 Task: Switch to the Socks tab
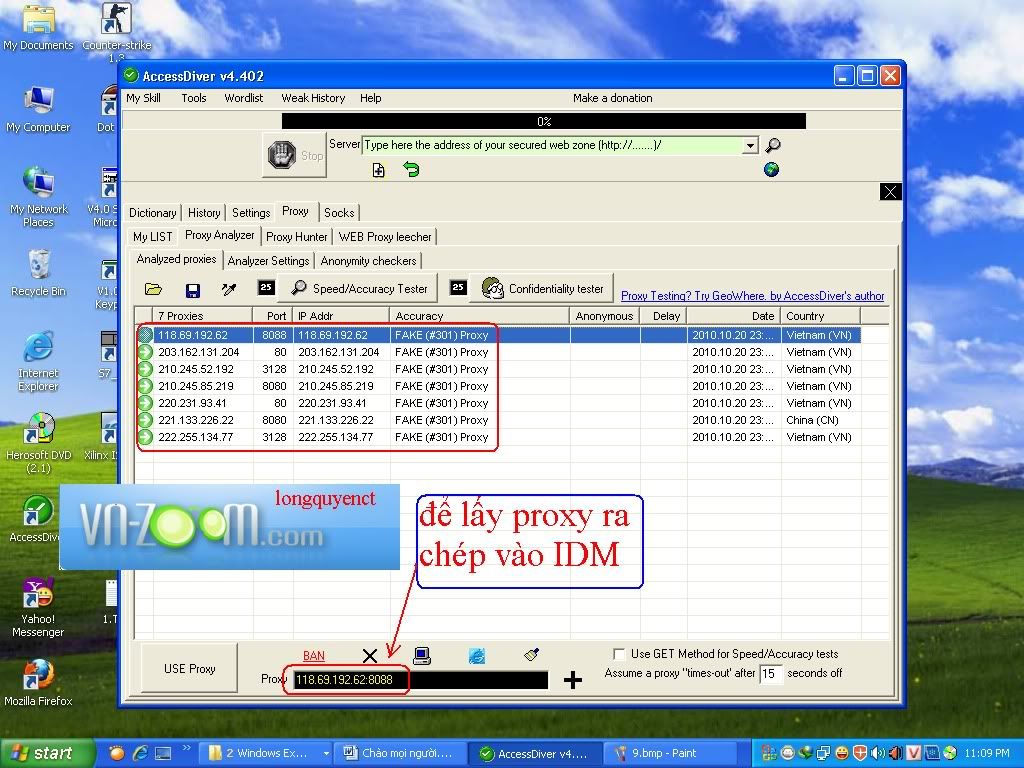pos(340,213)
